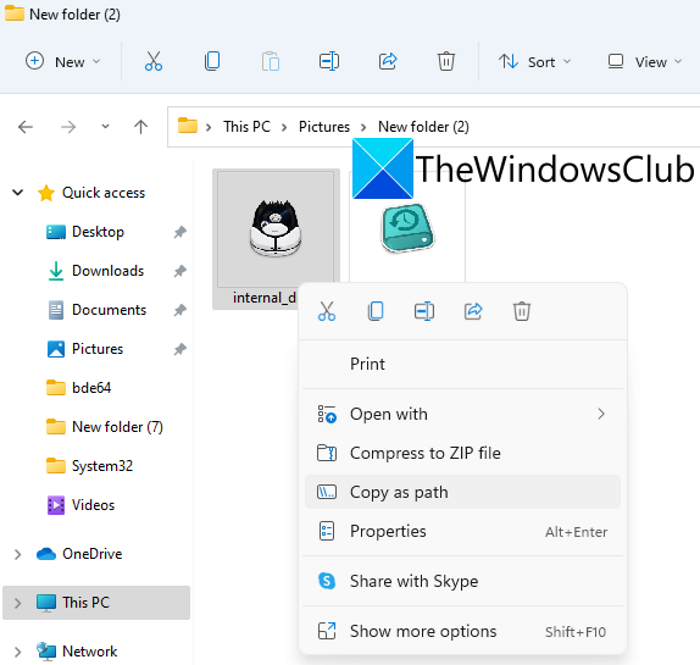Choose Print from the context menu

point(462,364)
